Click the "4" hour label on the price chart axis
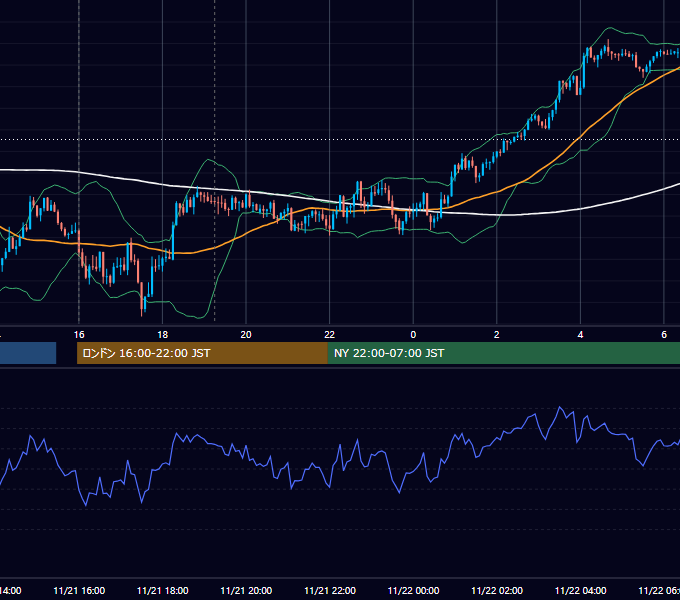This screenshot has height=600, width=680. [x=580, y=335]
